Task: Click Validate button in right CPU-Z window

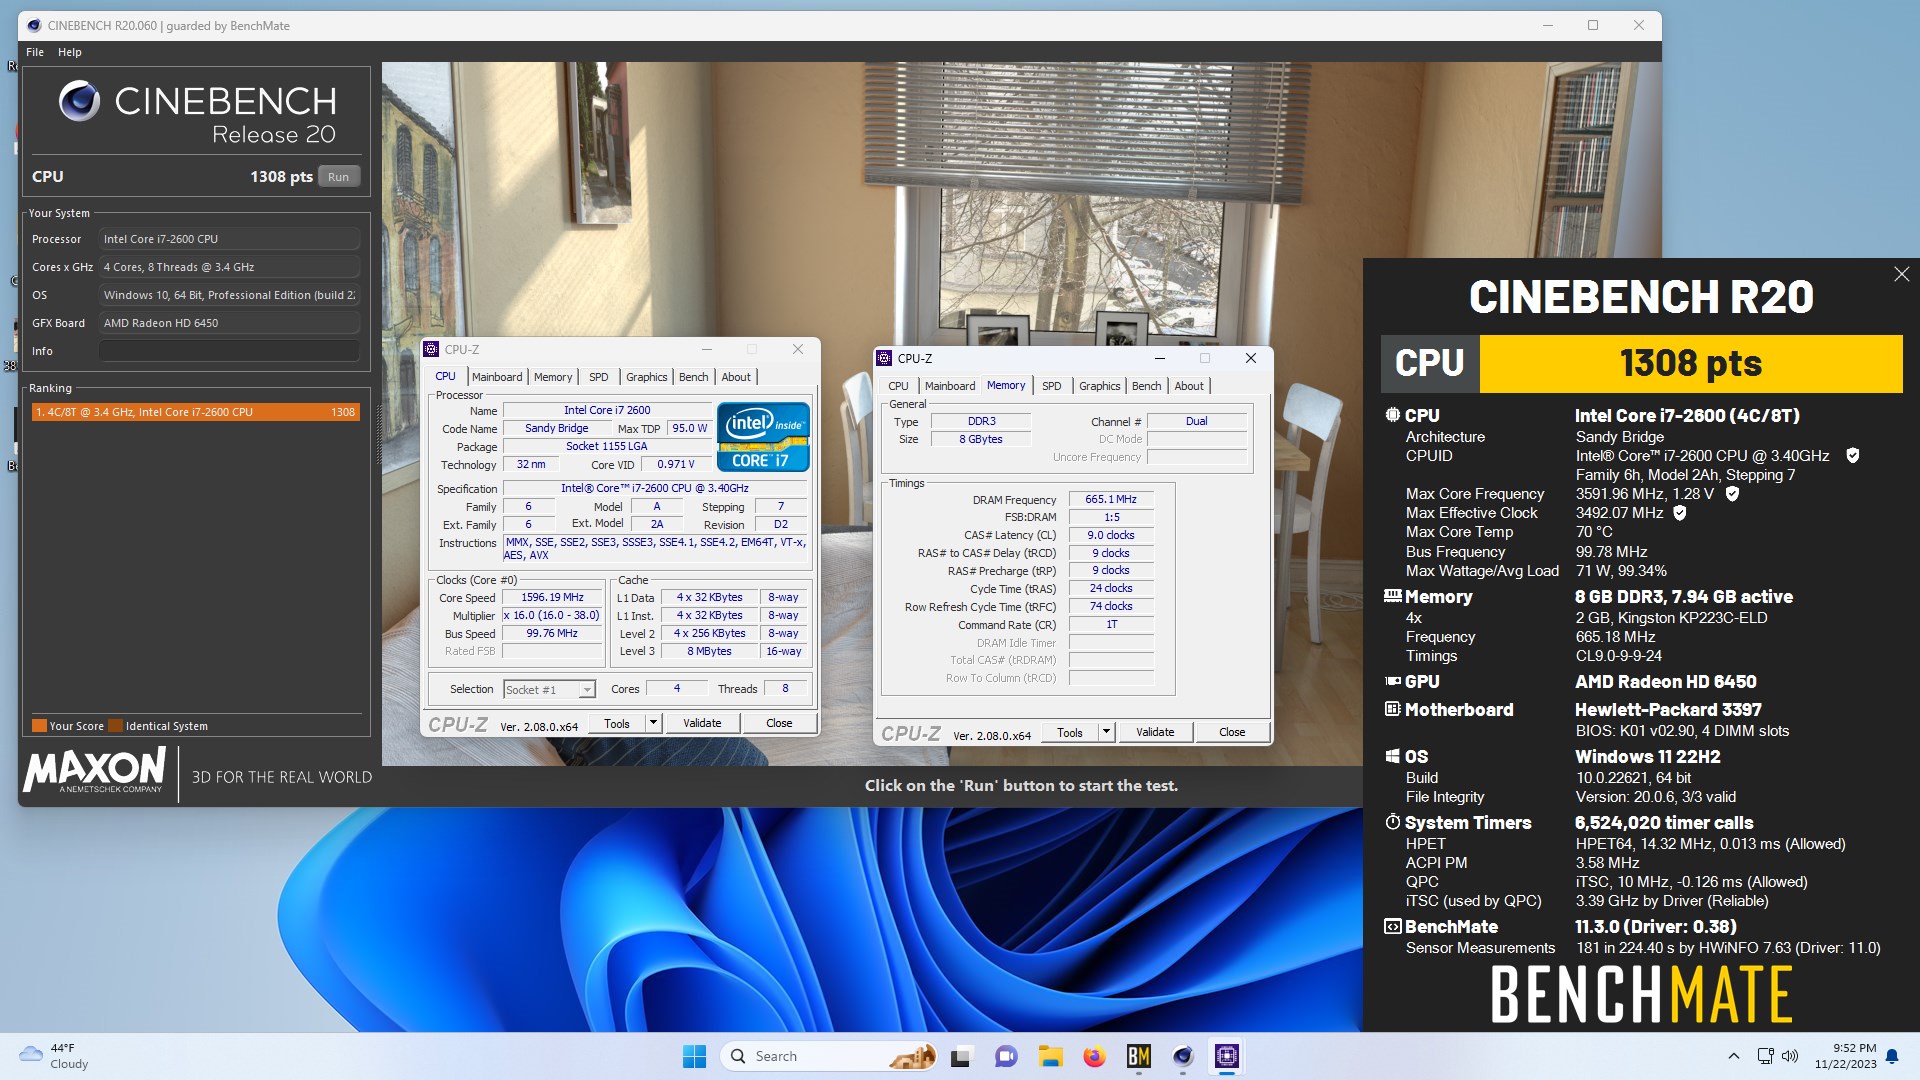Action: pos(1155,733)
